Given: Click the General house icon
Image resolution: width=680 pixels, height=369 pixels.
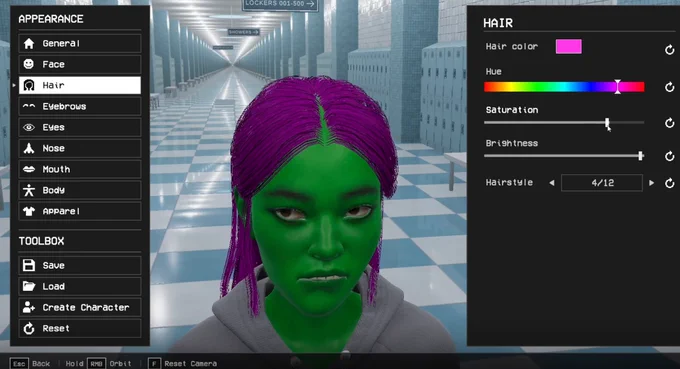Looking at the screenshot, I should click(x=29, y=43).
